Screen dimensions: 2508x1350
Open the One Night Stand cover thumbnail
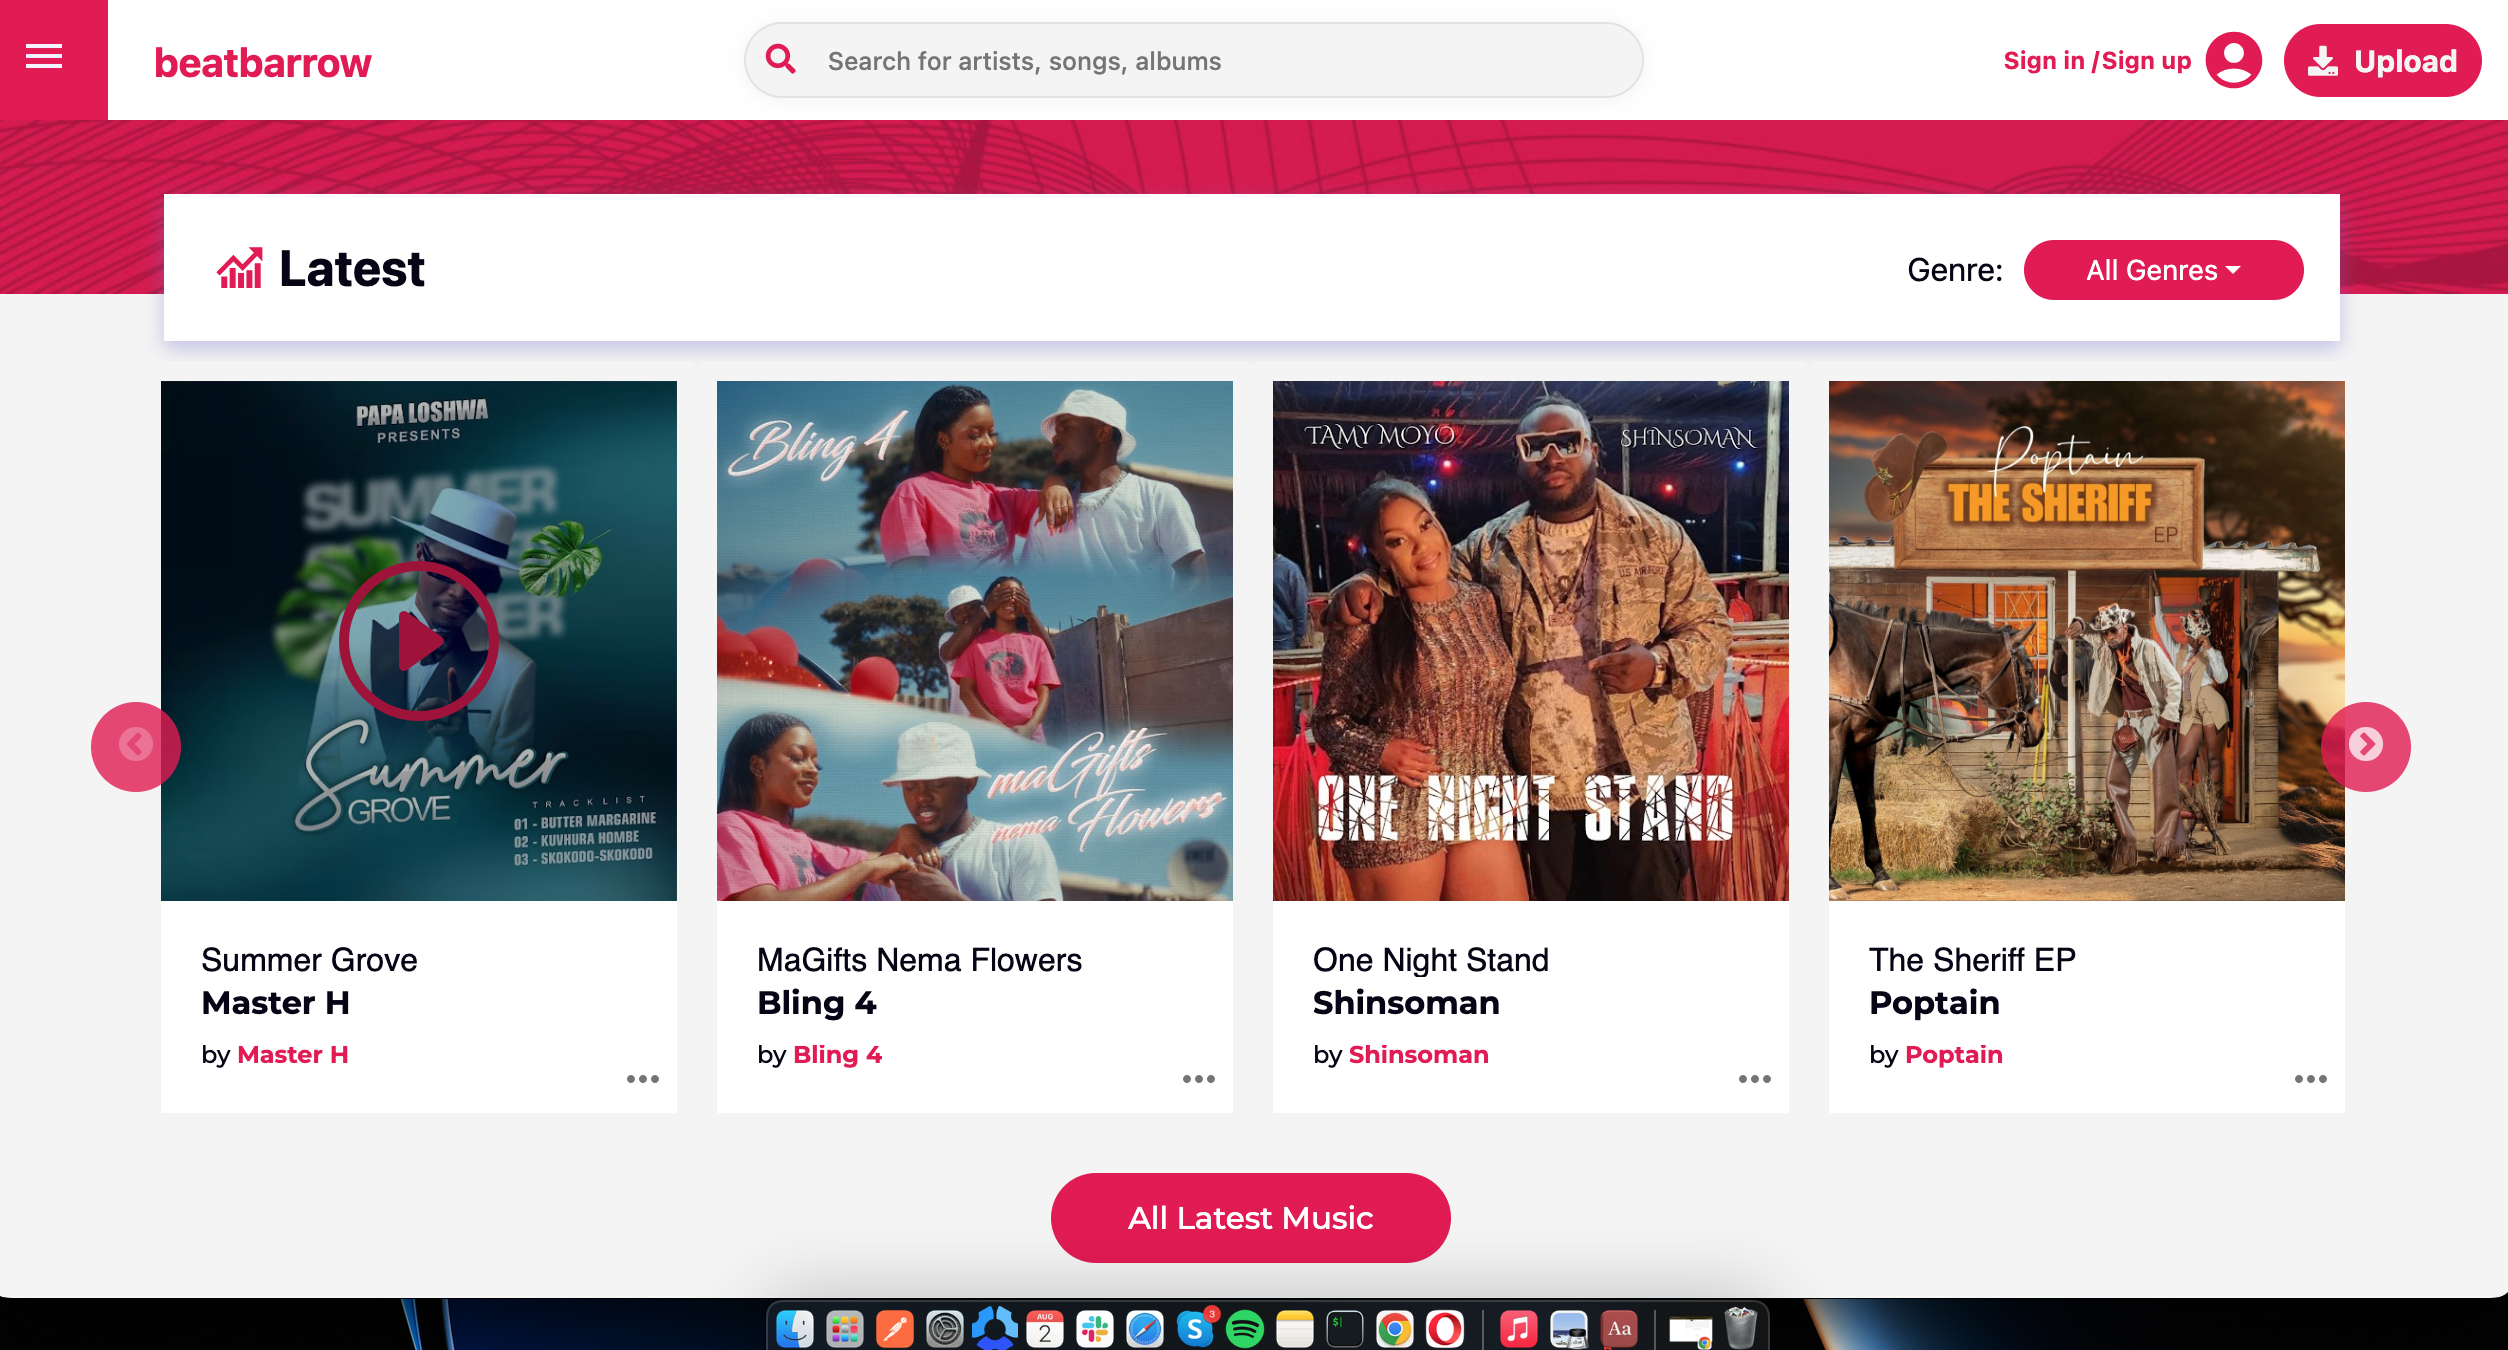pos(1530,640)
